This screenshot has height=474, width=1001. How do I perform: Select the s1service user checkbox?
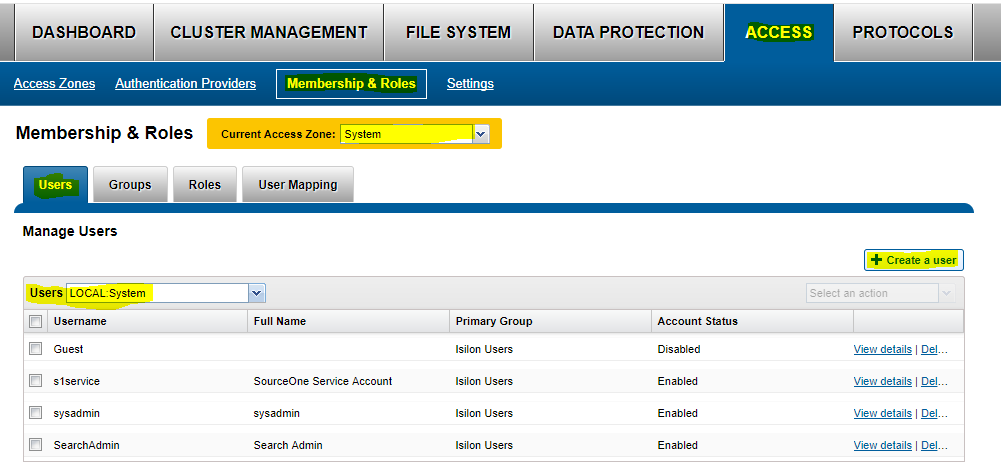coord(36,381)
